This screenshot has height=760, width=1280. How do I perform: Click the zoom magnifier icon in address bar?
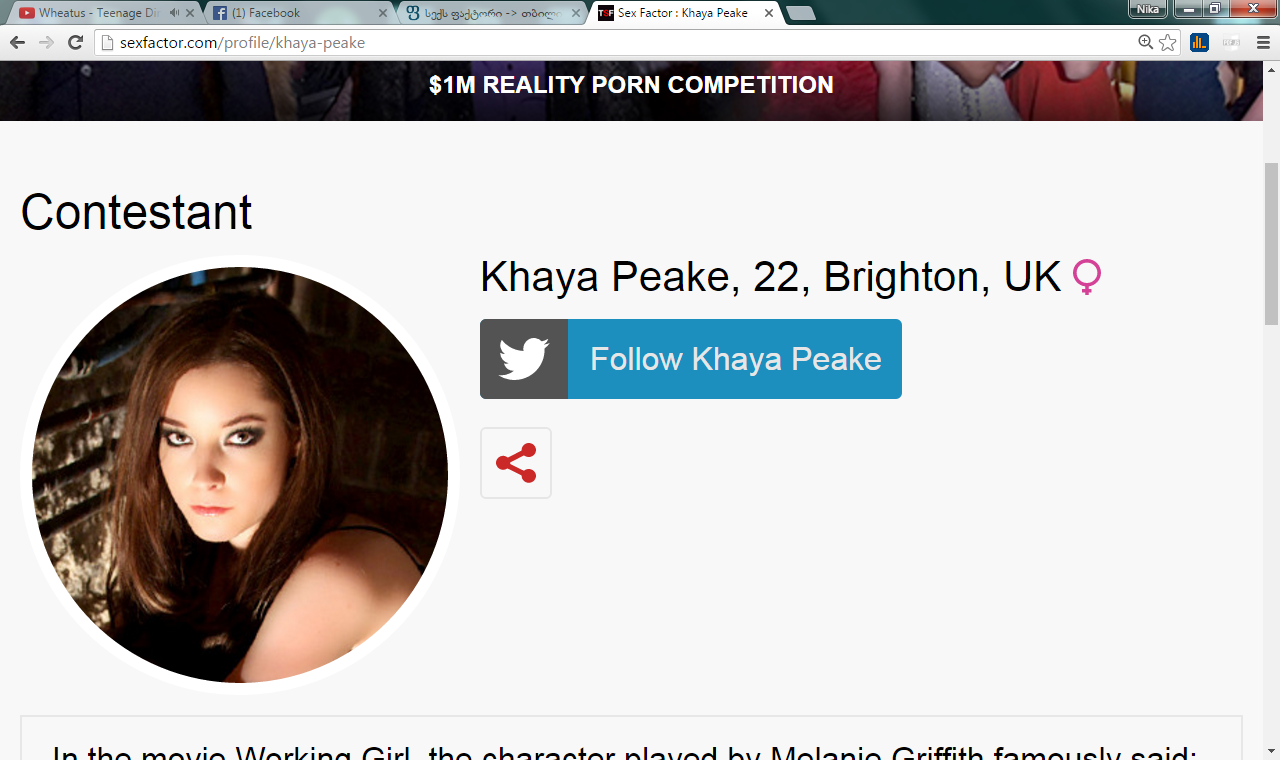coord(1146,42)
